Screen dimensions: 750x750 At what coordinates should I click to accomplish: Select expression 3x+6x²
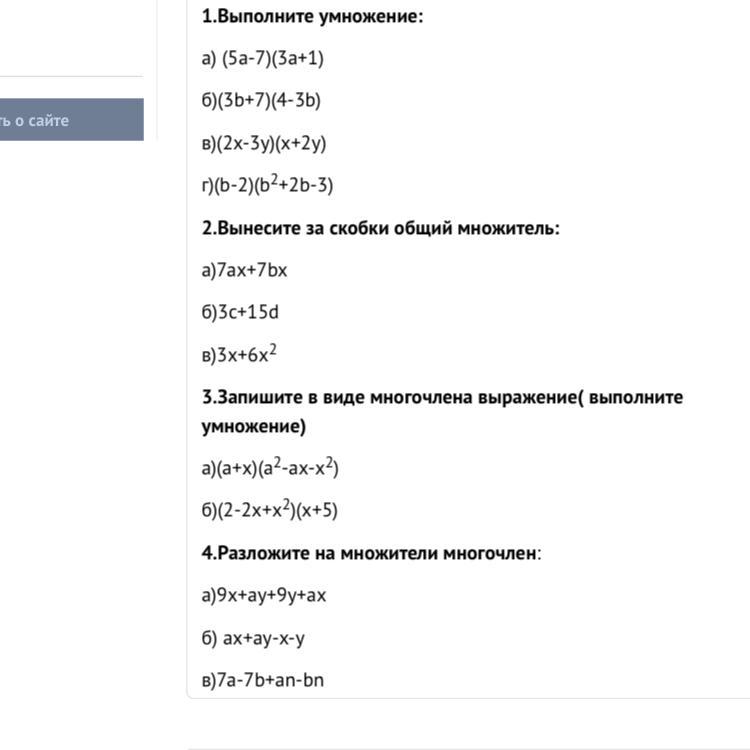coord(247,354)
